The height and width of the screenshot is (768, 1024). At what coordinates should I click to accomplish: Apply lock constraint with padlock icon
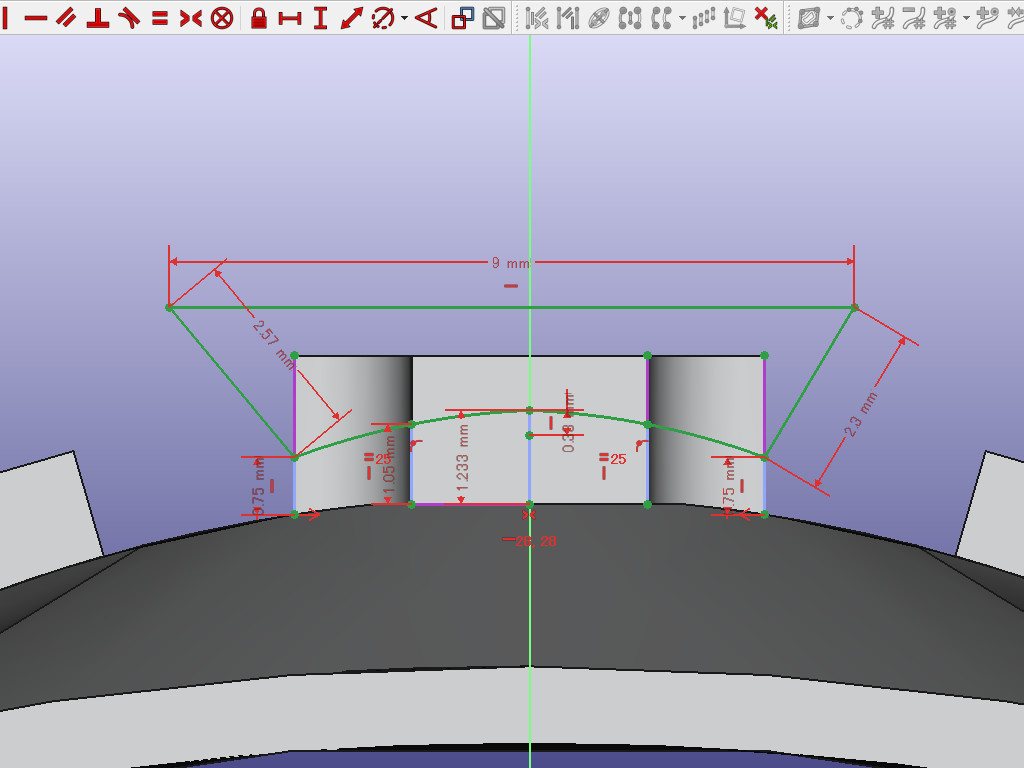point(259,18)
